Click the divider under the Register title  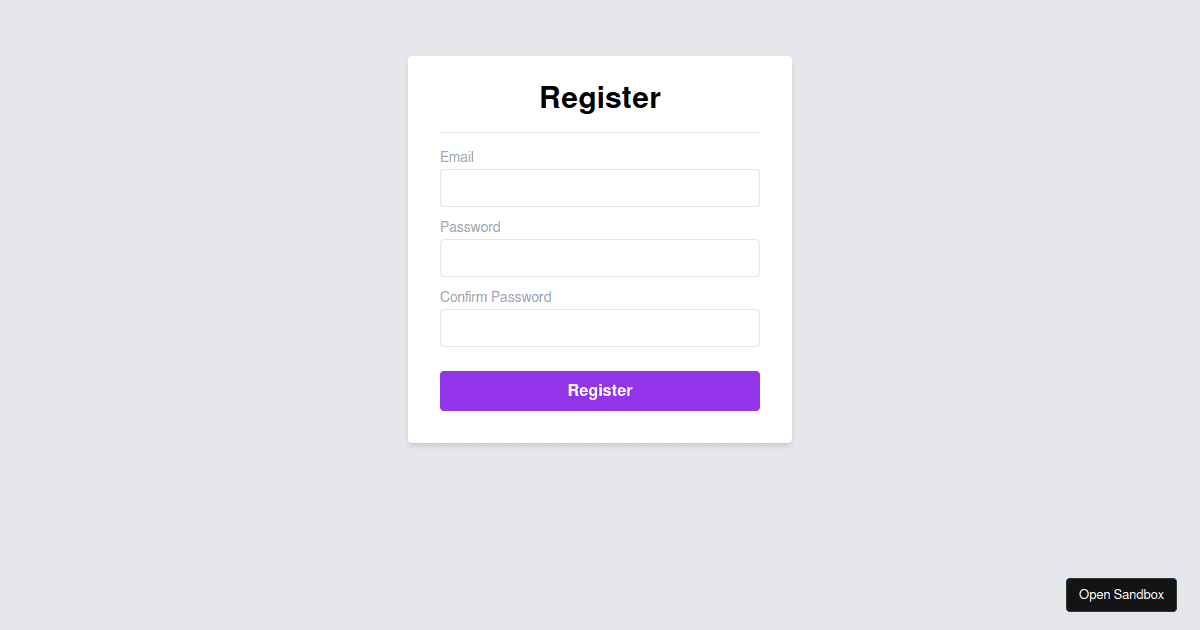click(599, 131)
